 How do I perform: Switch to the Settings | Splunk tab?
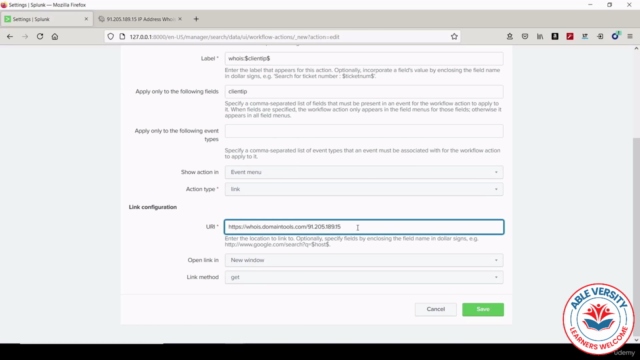coord(46,19)
